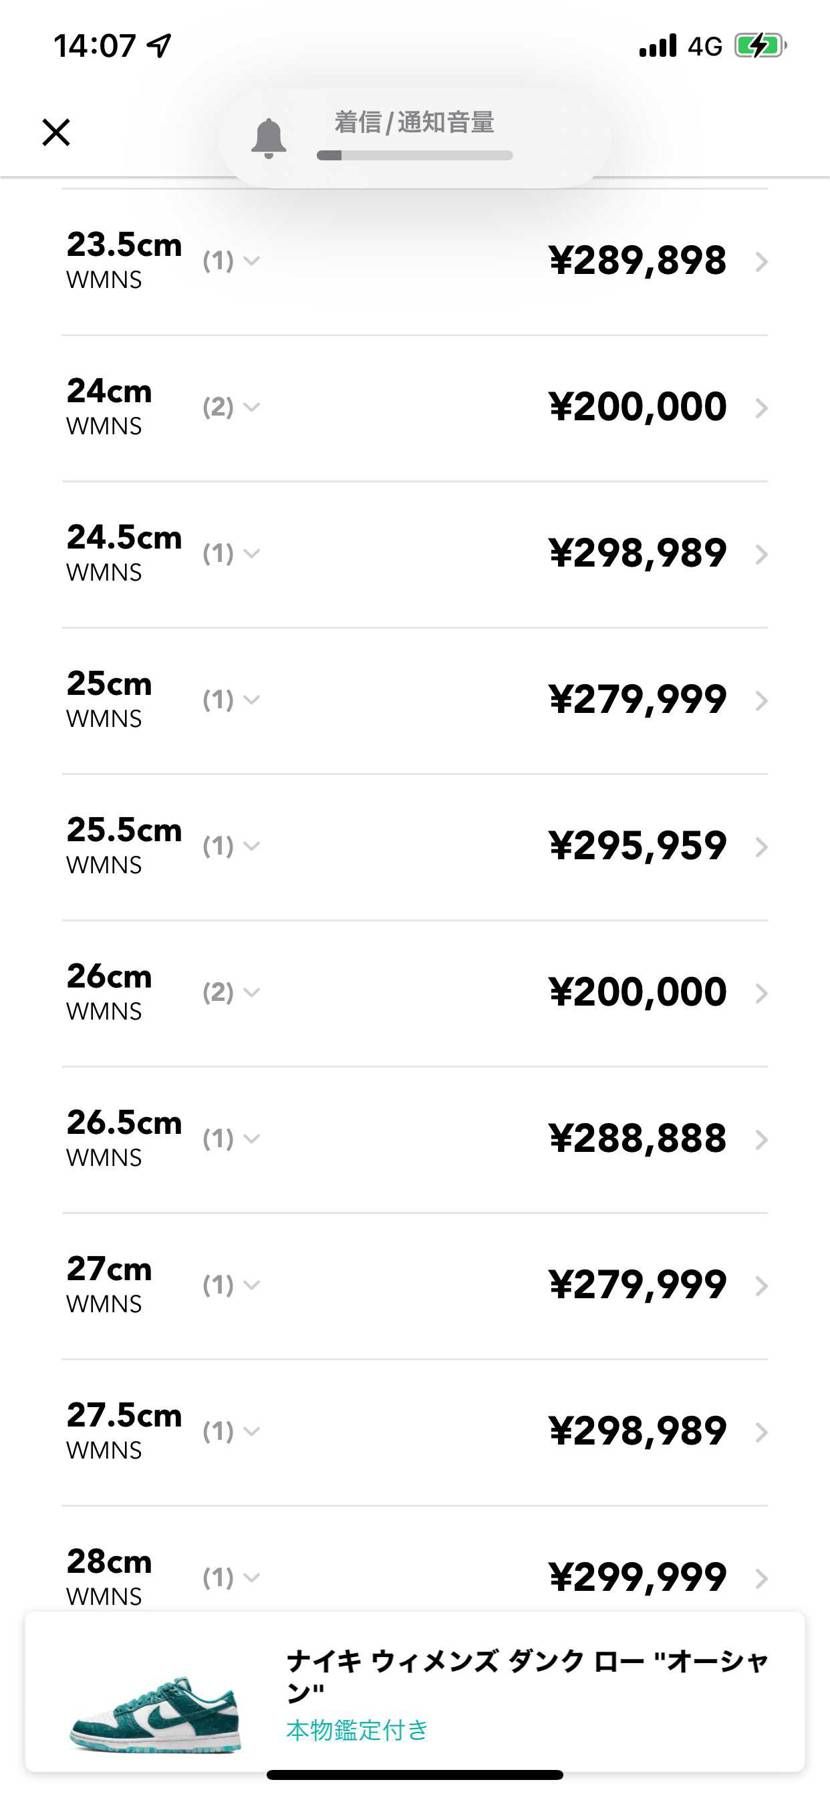
Task: Open the 27.5cm row right arrow
Action: (762, 1432)
